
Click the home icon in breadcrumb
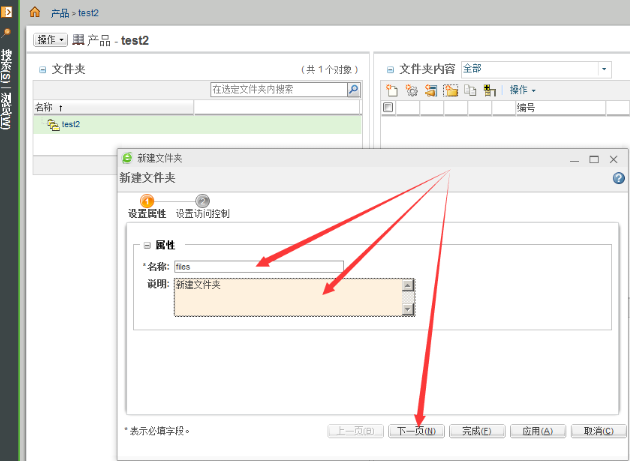click(35, 12)
